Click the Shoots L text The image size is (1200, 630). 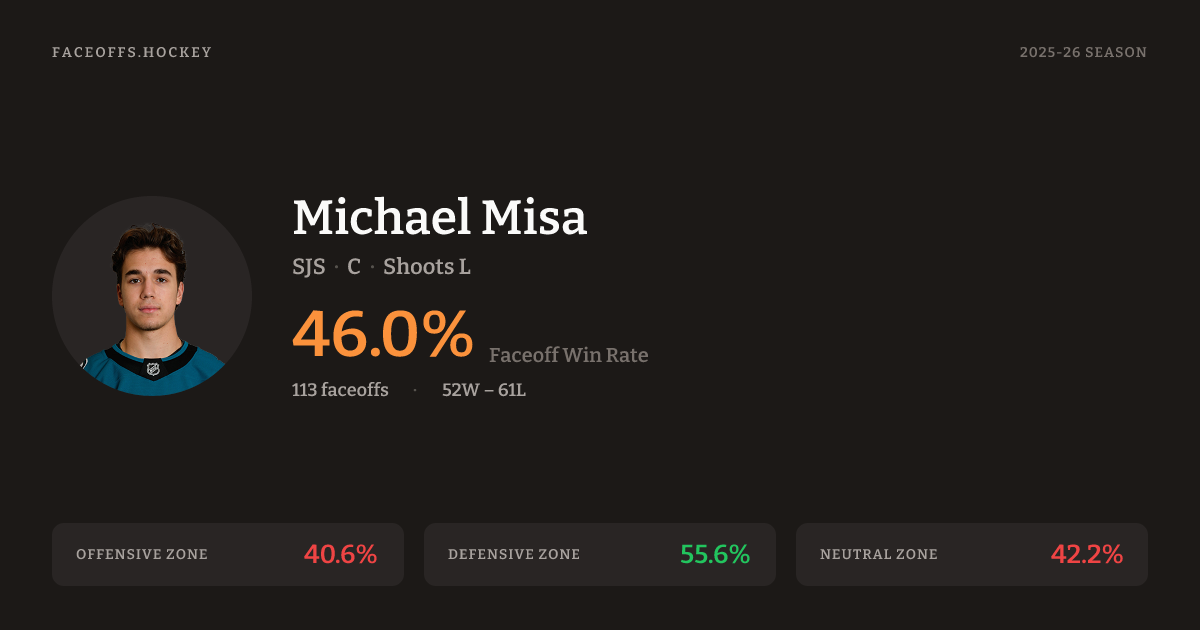pyautogui.click(x=427, y=267)
